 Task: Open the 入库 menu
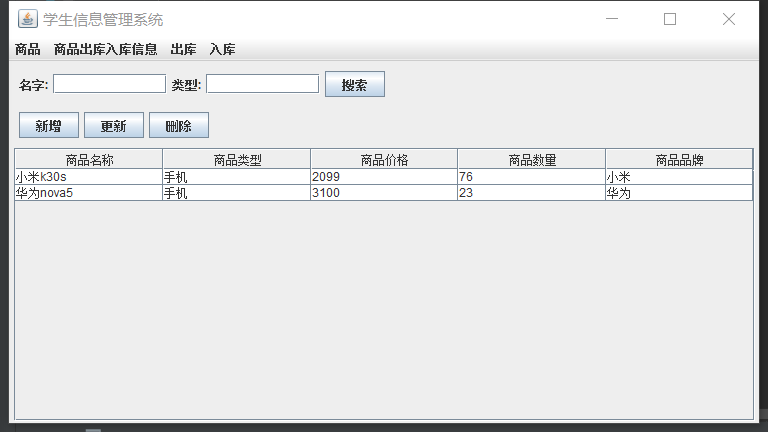(222, 49)
